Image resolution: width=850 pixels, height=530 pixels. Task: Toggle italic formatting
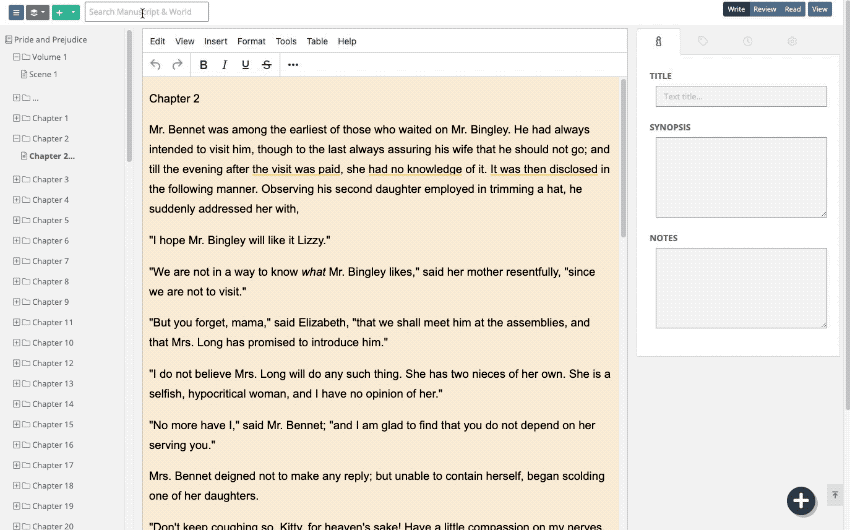224,64
